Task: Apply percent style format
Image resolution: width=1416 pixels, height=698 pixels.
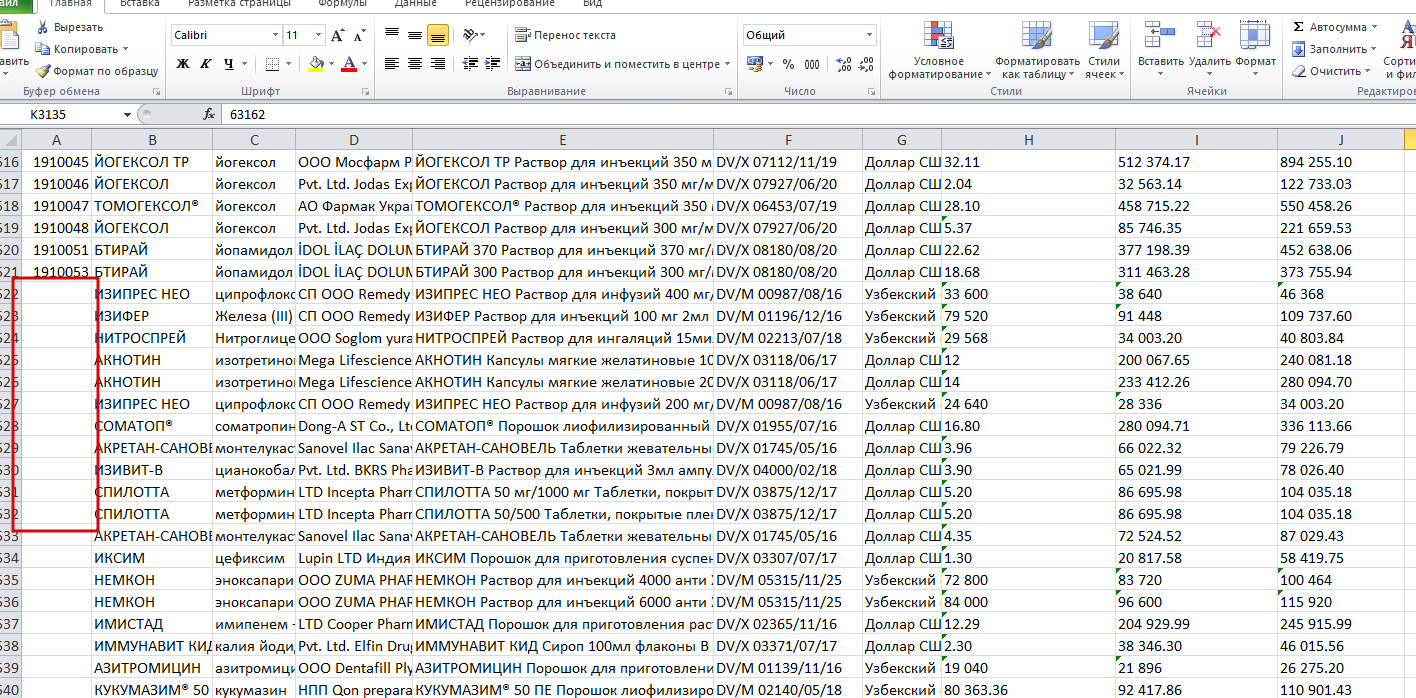Action: click(788, 64)
